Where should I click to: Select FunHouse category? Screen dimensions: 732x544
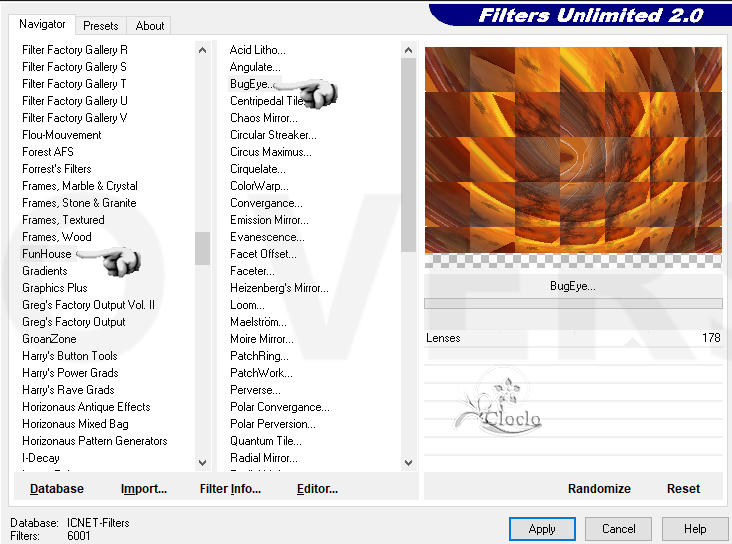click(x=47, y=254)
